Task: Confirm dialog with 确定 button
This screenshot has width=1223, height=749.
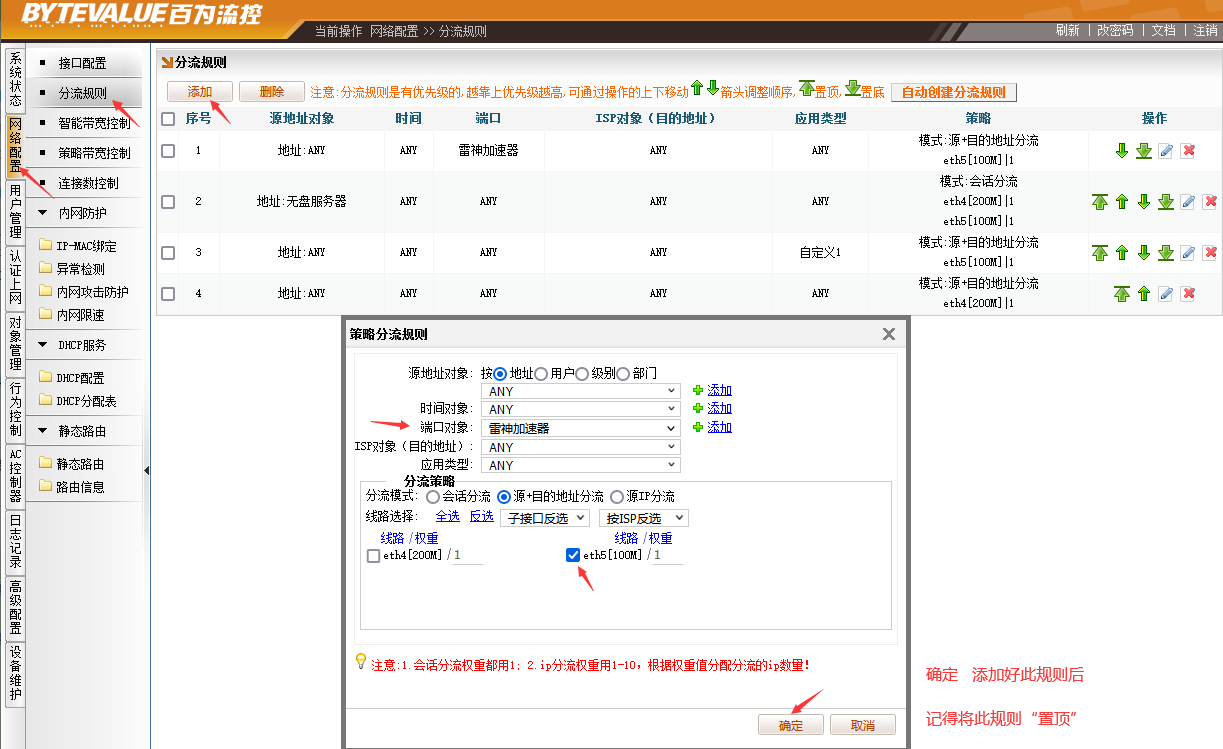Action: [x=791, y=725]
